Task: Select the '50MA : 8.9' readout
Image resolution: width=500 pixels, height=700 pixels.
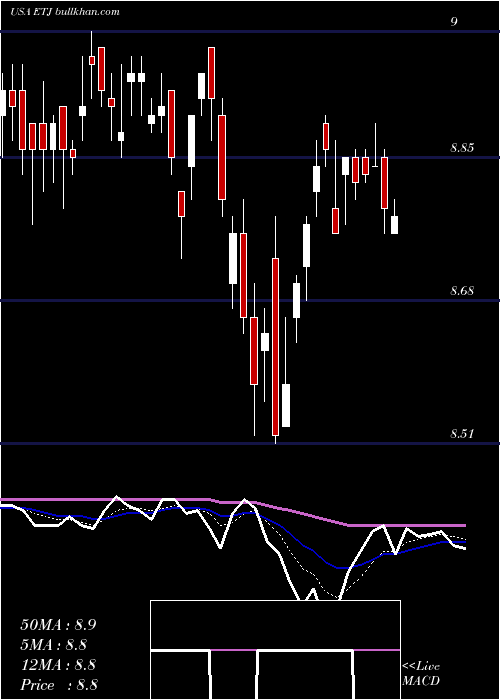Action: pyautogui.click(x=58, y=625)
